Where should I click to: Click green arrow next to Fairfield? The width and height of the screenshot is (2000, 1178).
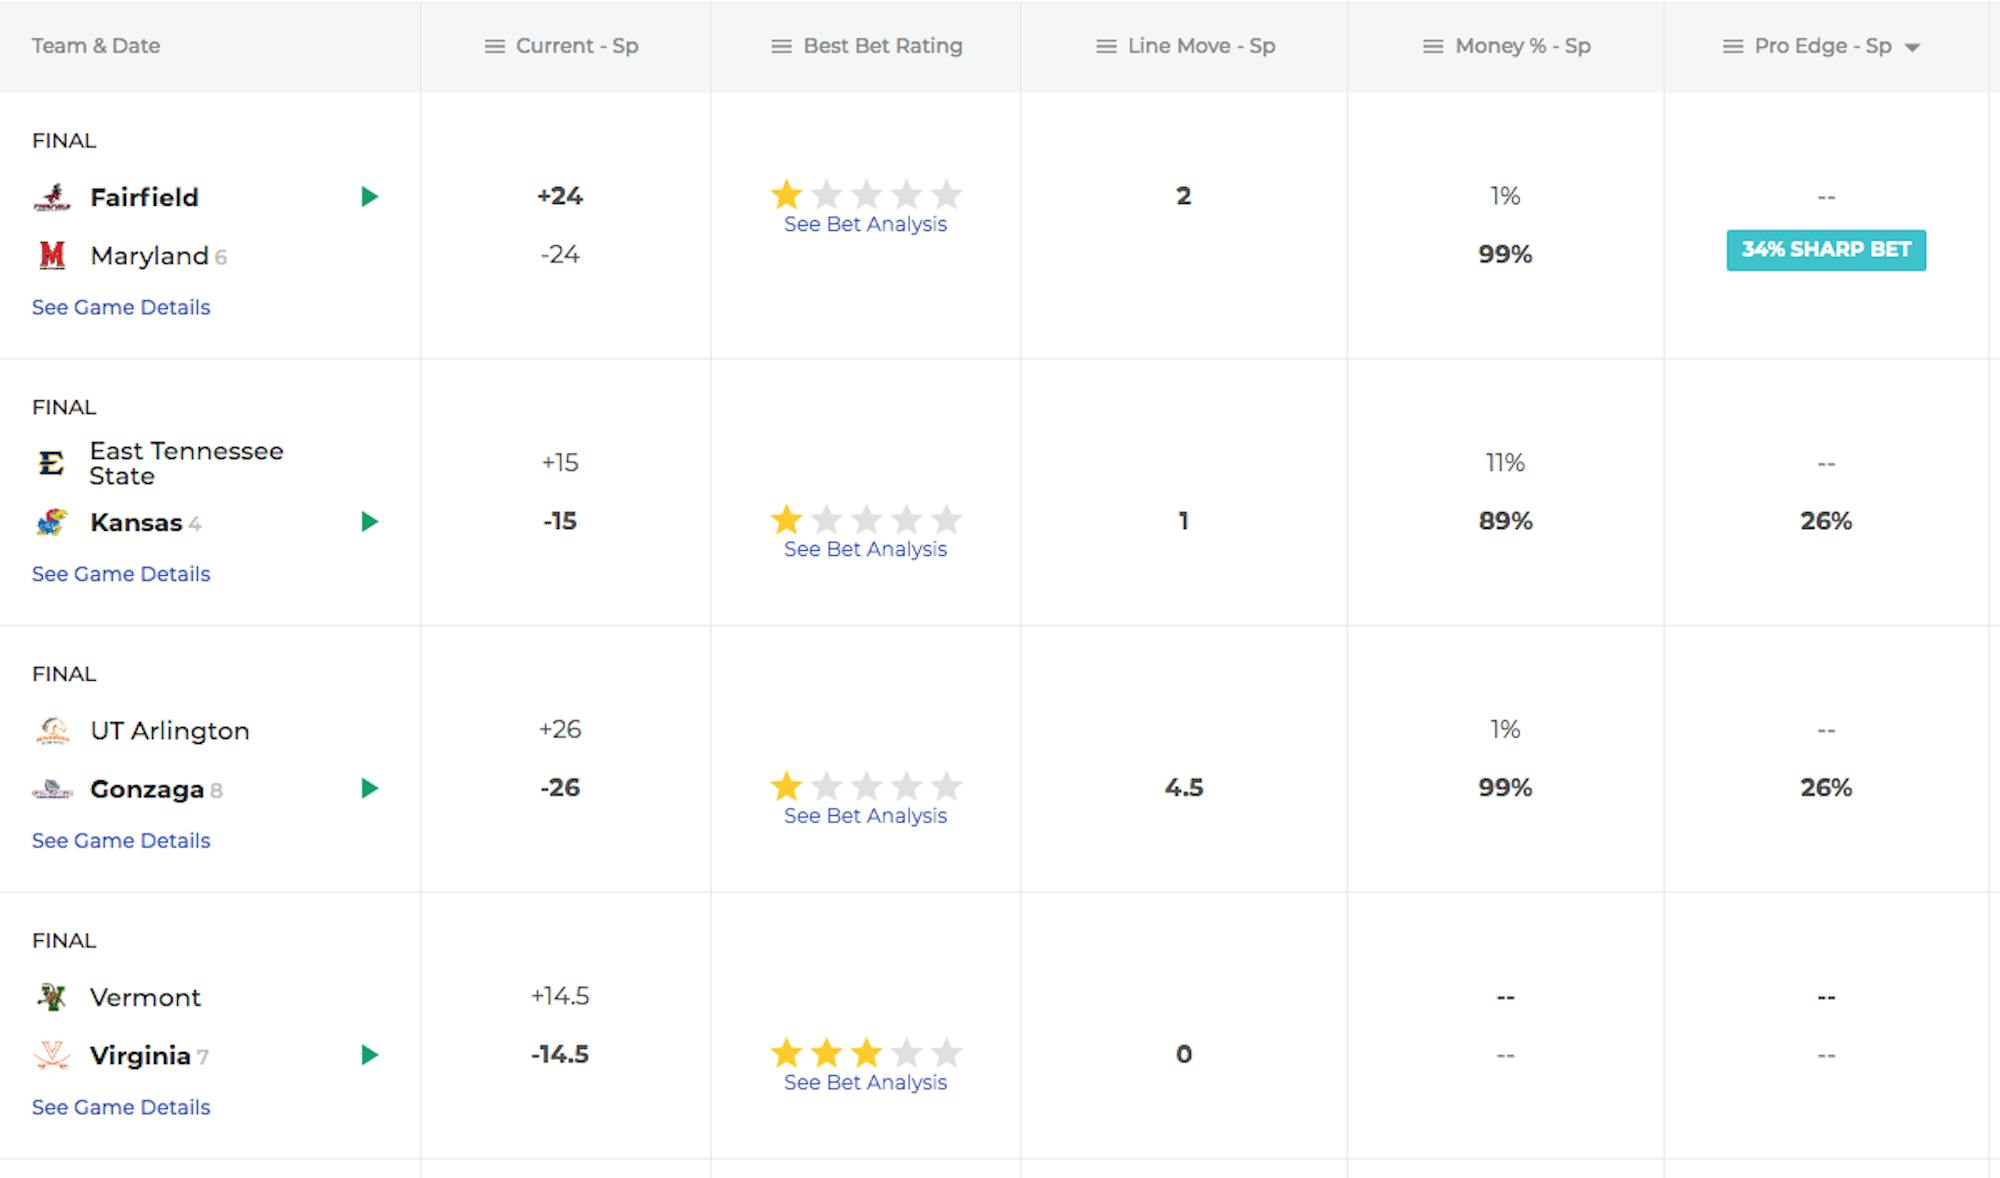(x=369, y=197)
